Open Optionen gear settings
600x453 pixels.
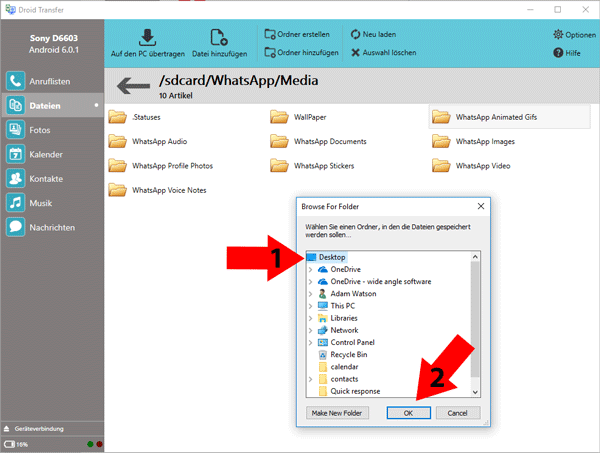558,34
